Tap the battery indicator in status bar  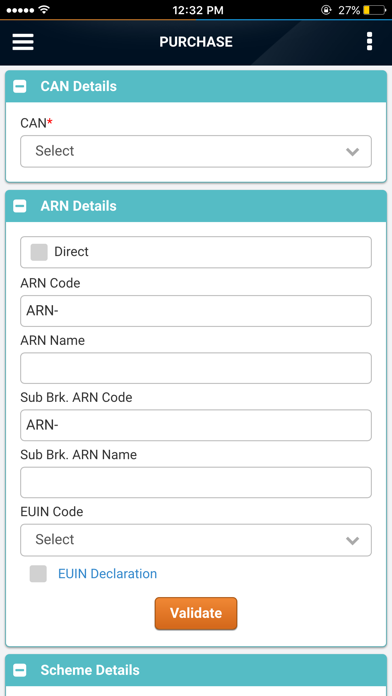(x=375, y=10)
